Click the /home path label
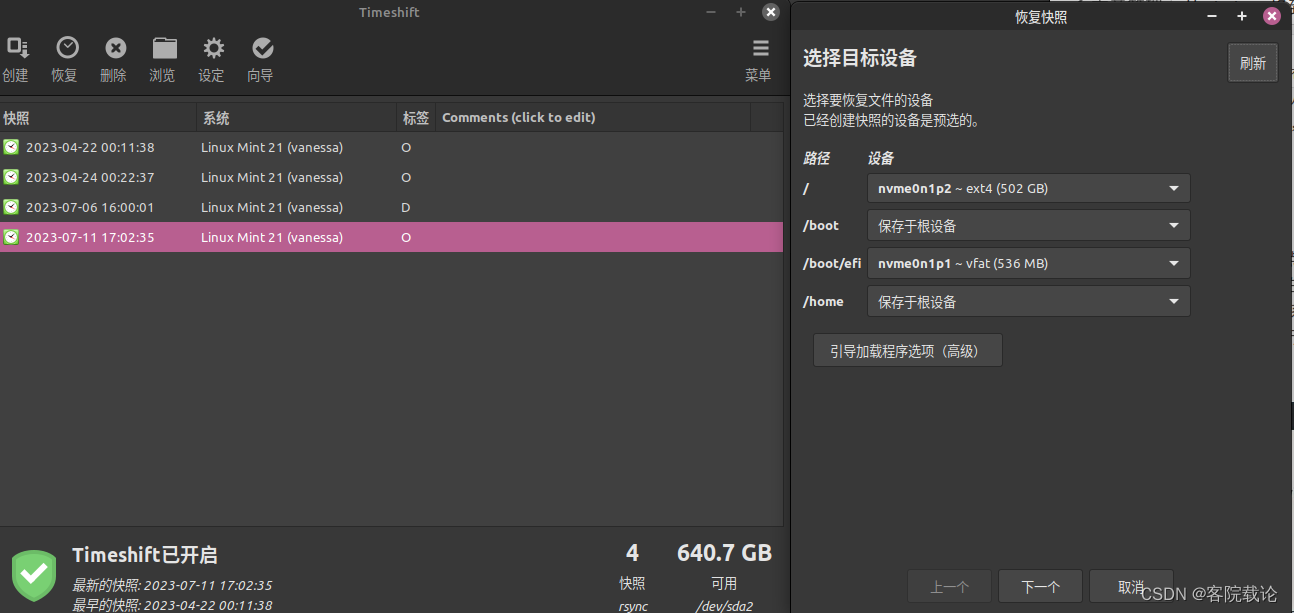This screenshot has height=613, width=1294. [823, 302]
